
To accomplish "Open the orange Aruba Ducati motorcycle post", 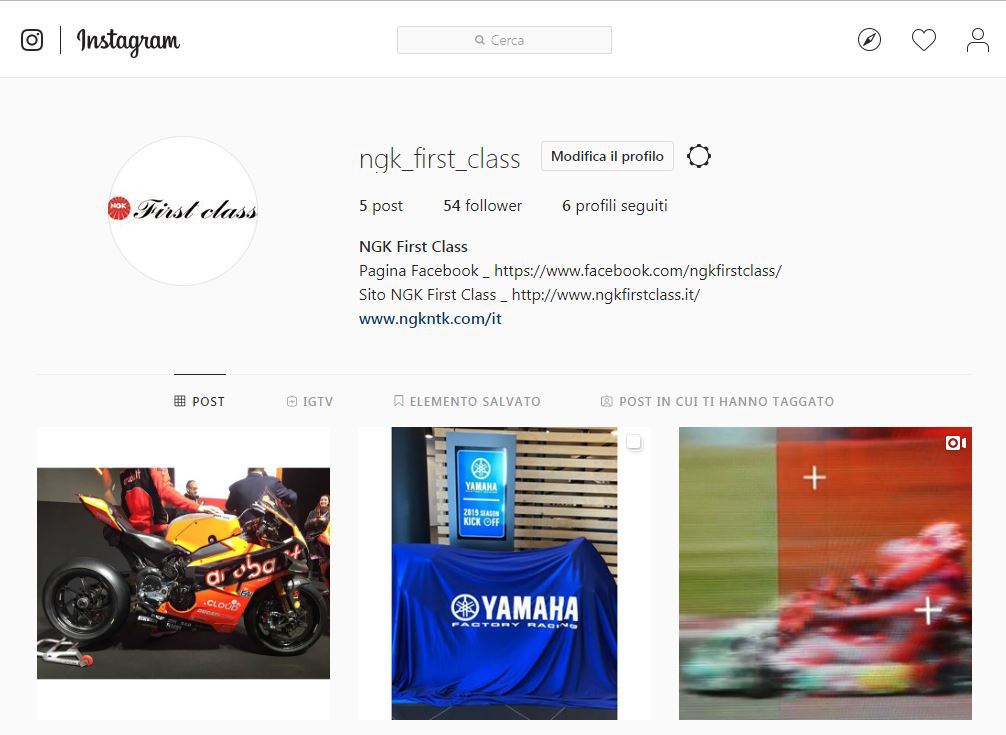I will [x=183, y=573].
